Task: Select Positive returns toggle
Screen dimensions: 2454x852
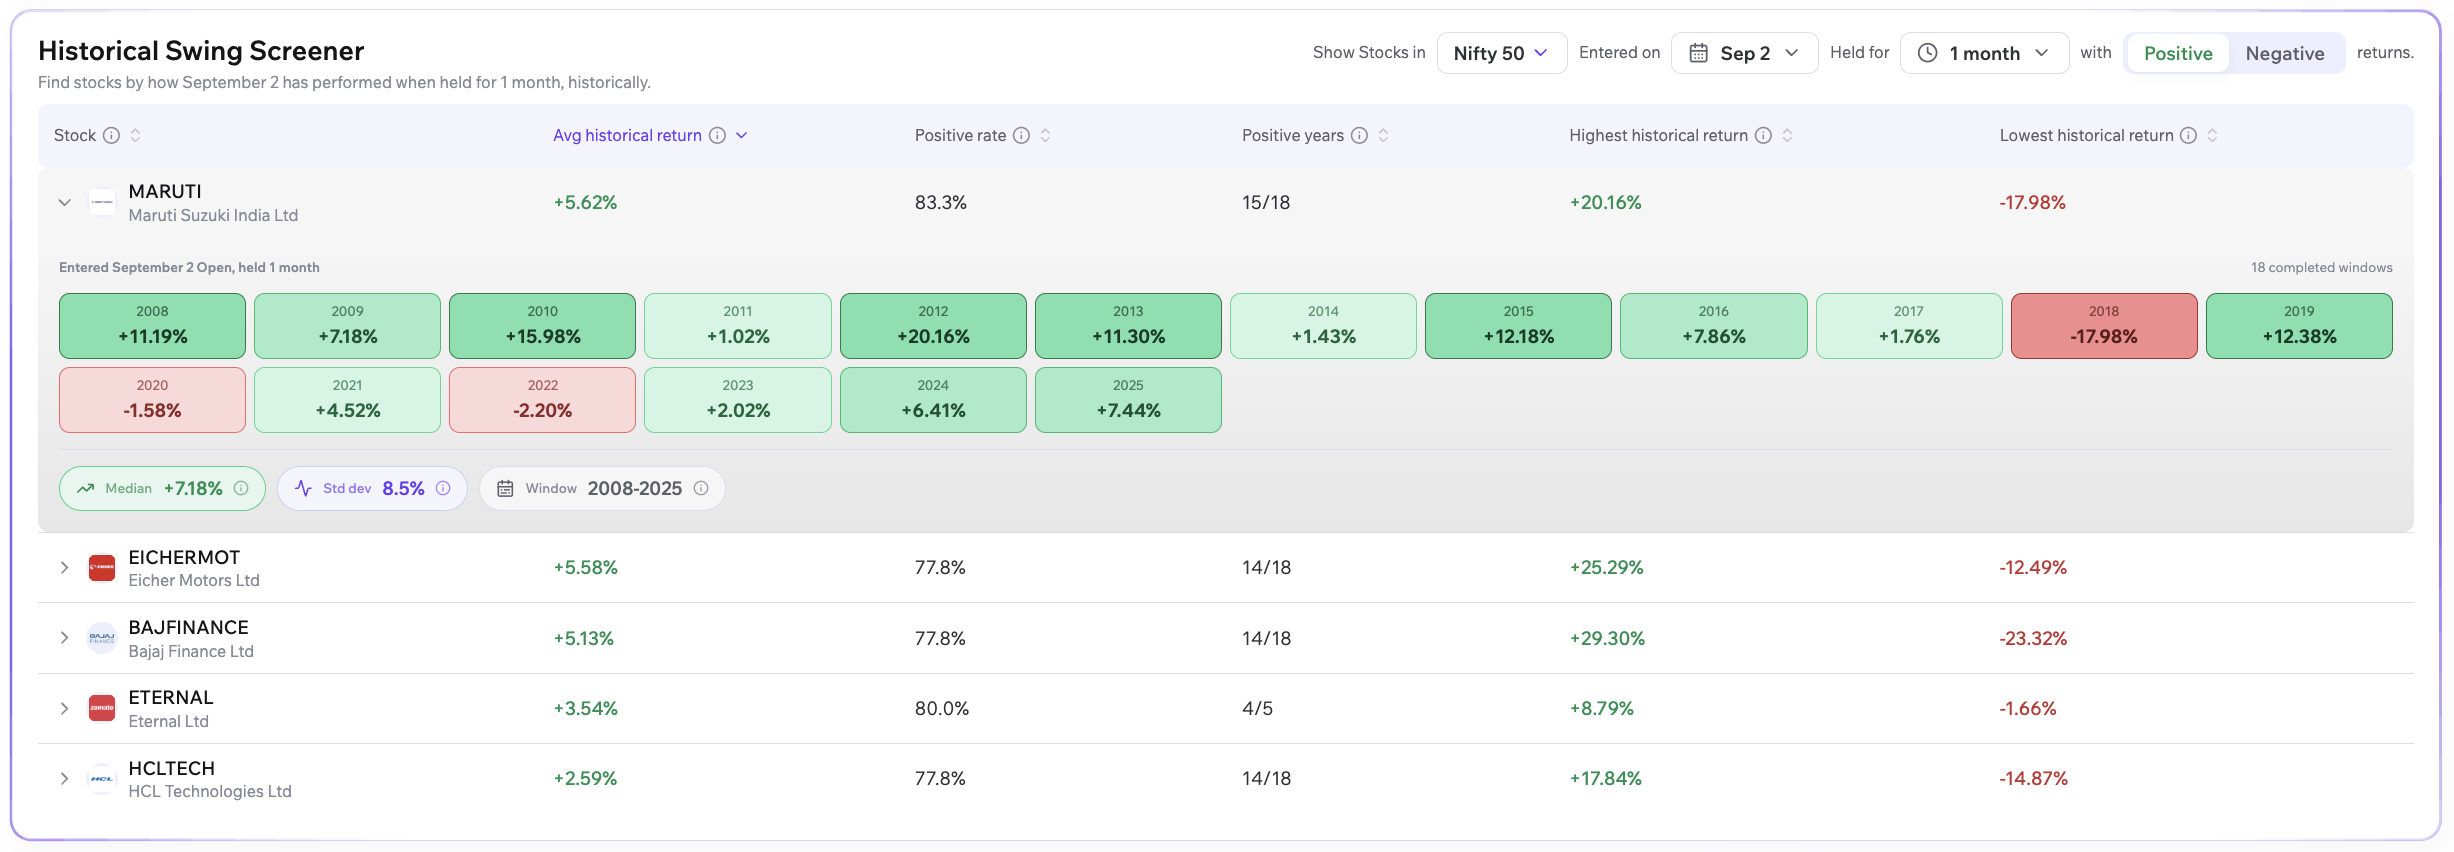Action: click(x=2178, y=53)
